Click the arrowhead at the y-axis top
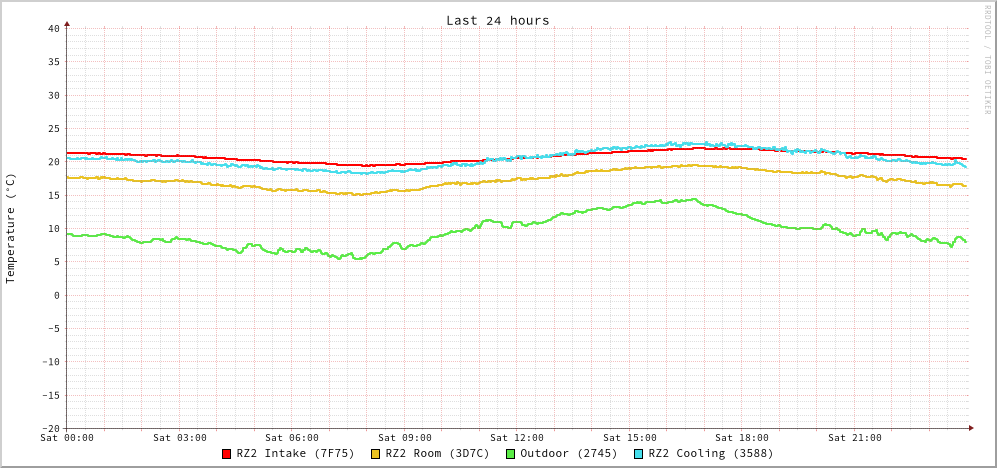 67,23
